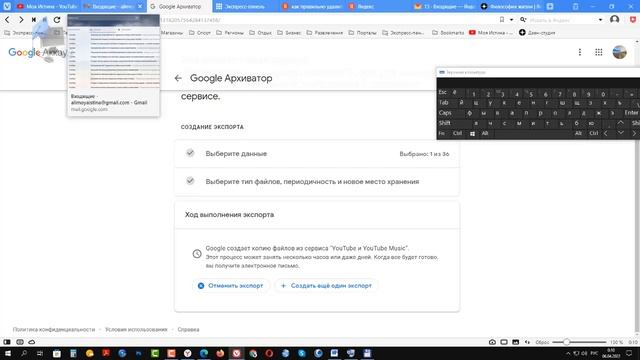Open the three-dot Google options menu
This screenshot has height=360, width=640.
pos(580,52)
